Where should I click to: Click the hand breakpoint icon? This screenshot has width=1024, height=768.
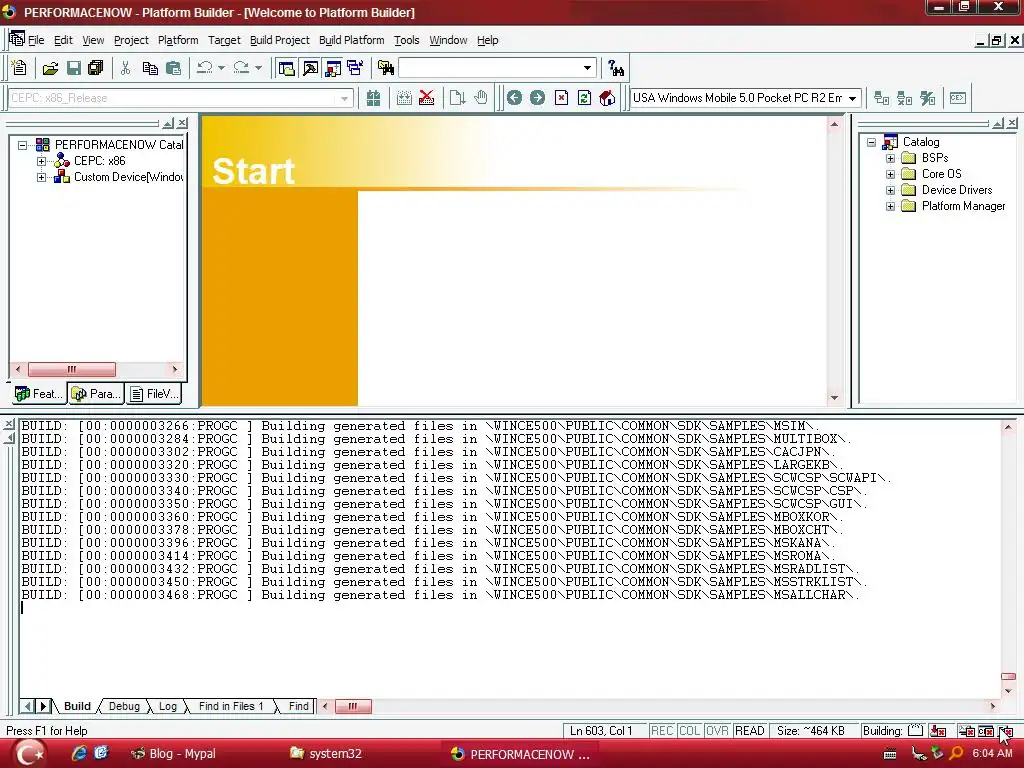pyautogui.click(x=481, y=98)
